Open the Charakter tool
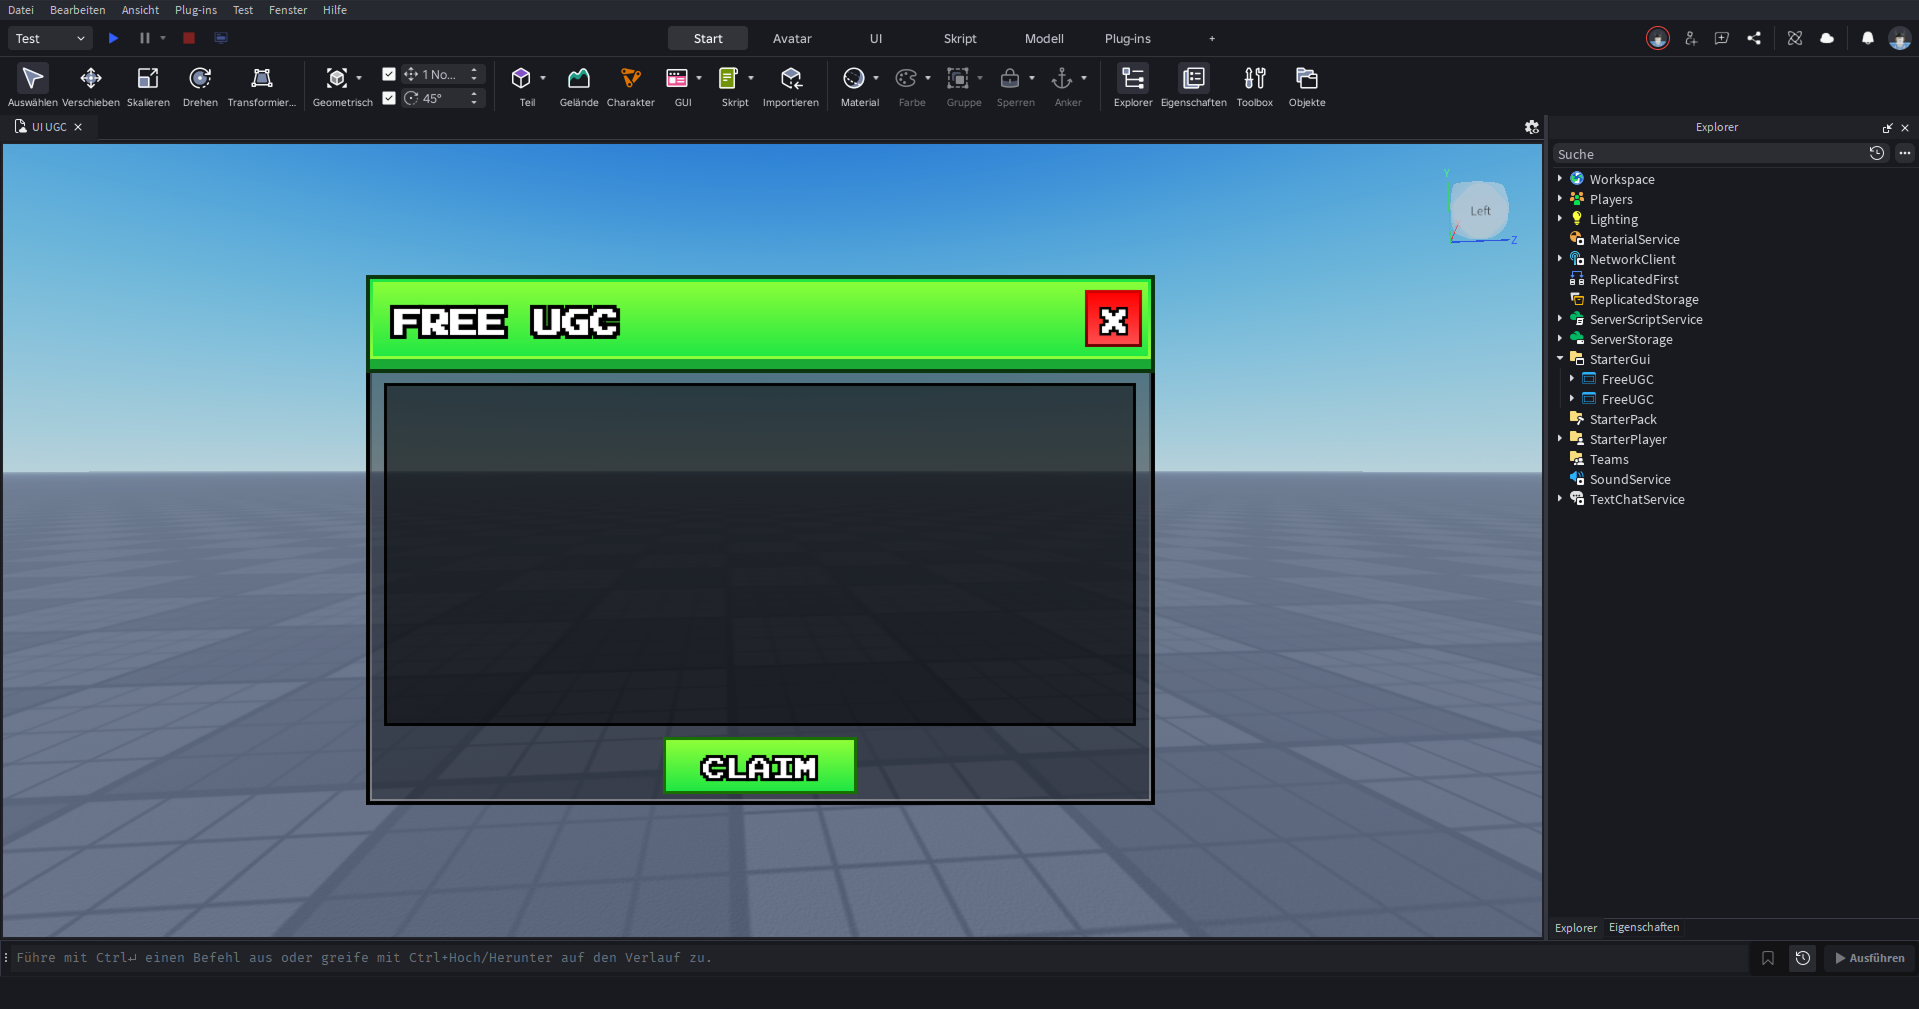 click(x=631, y=85)
